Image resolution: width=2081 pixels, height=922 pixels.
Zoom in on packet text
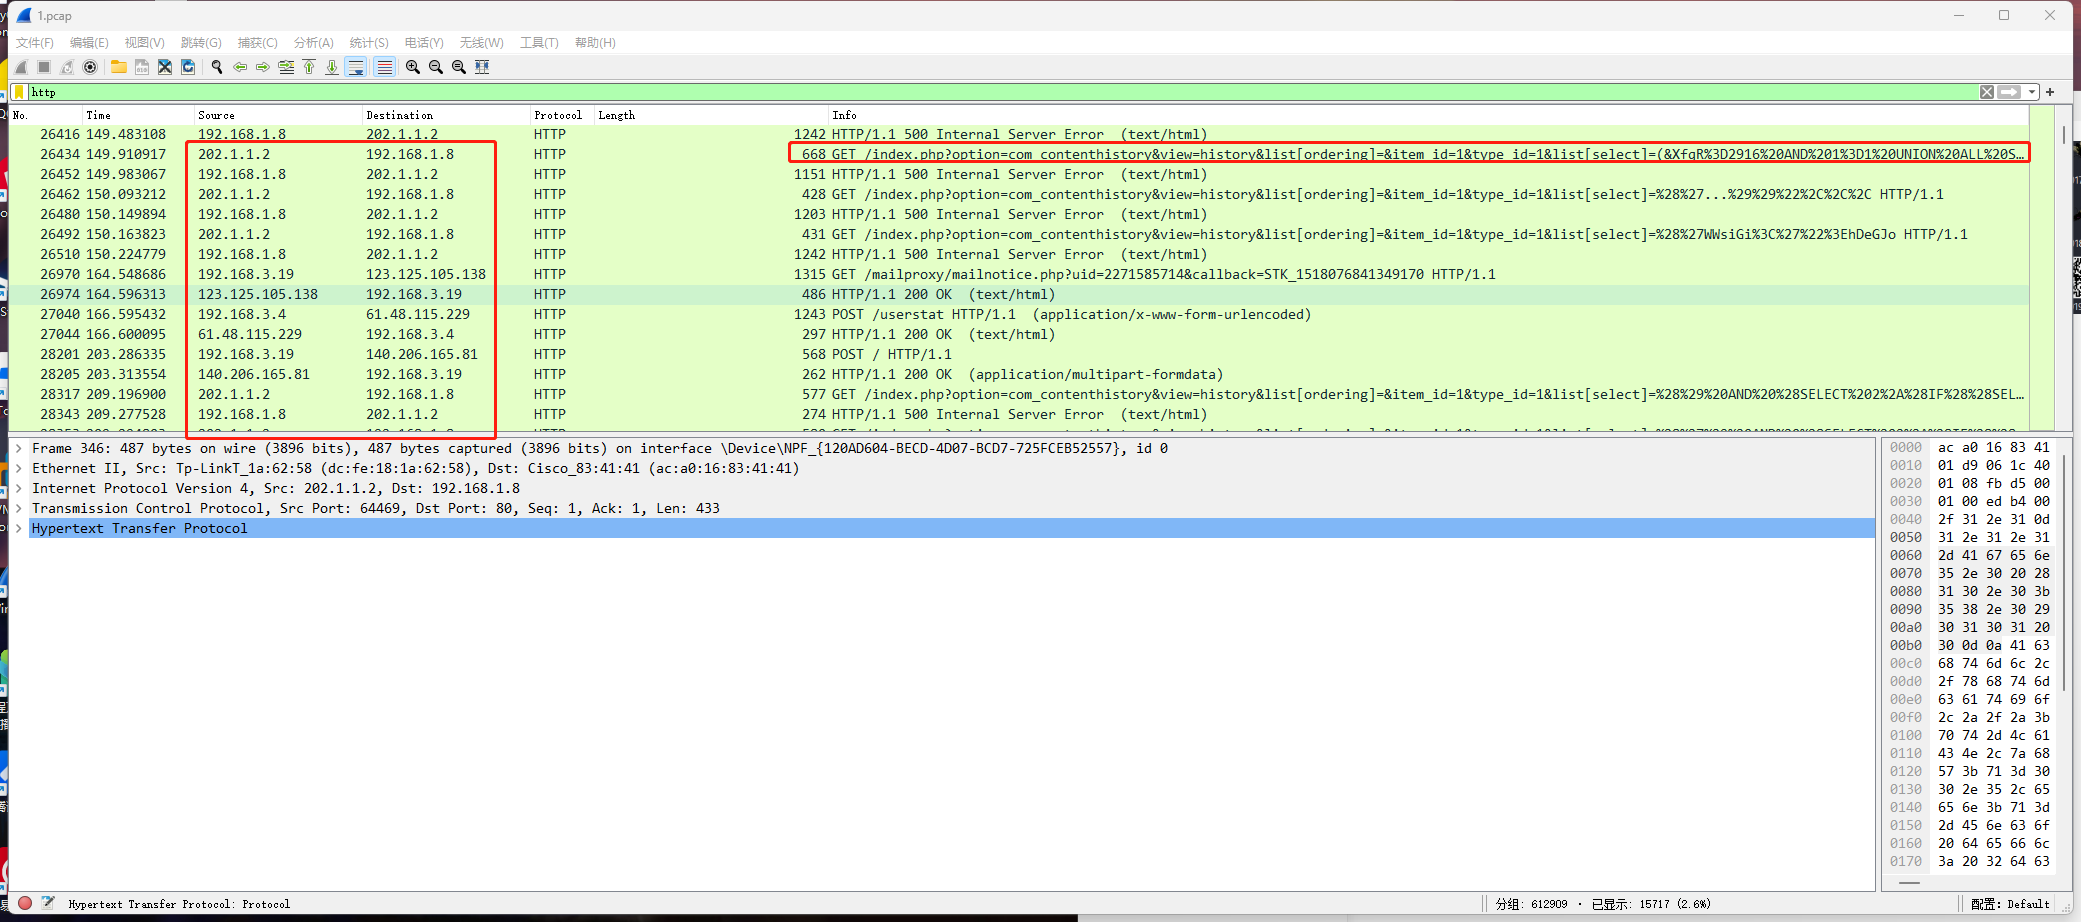pos(413,67)
